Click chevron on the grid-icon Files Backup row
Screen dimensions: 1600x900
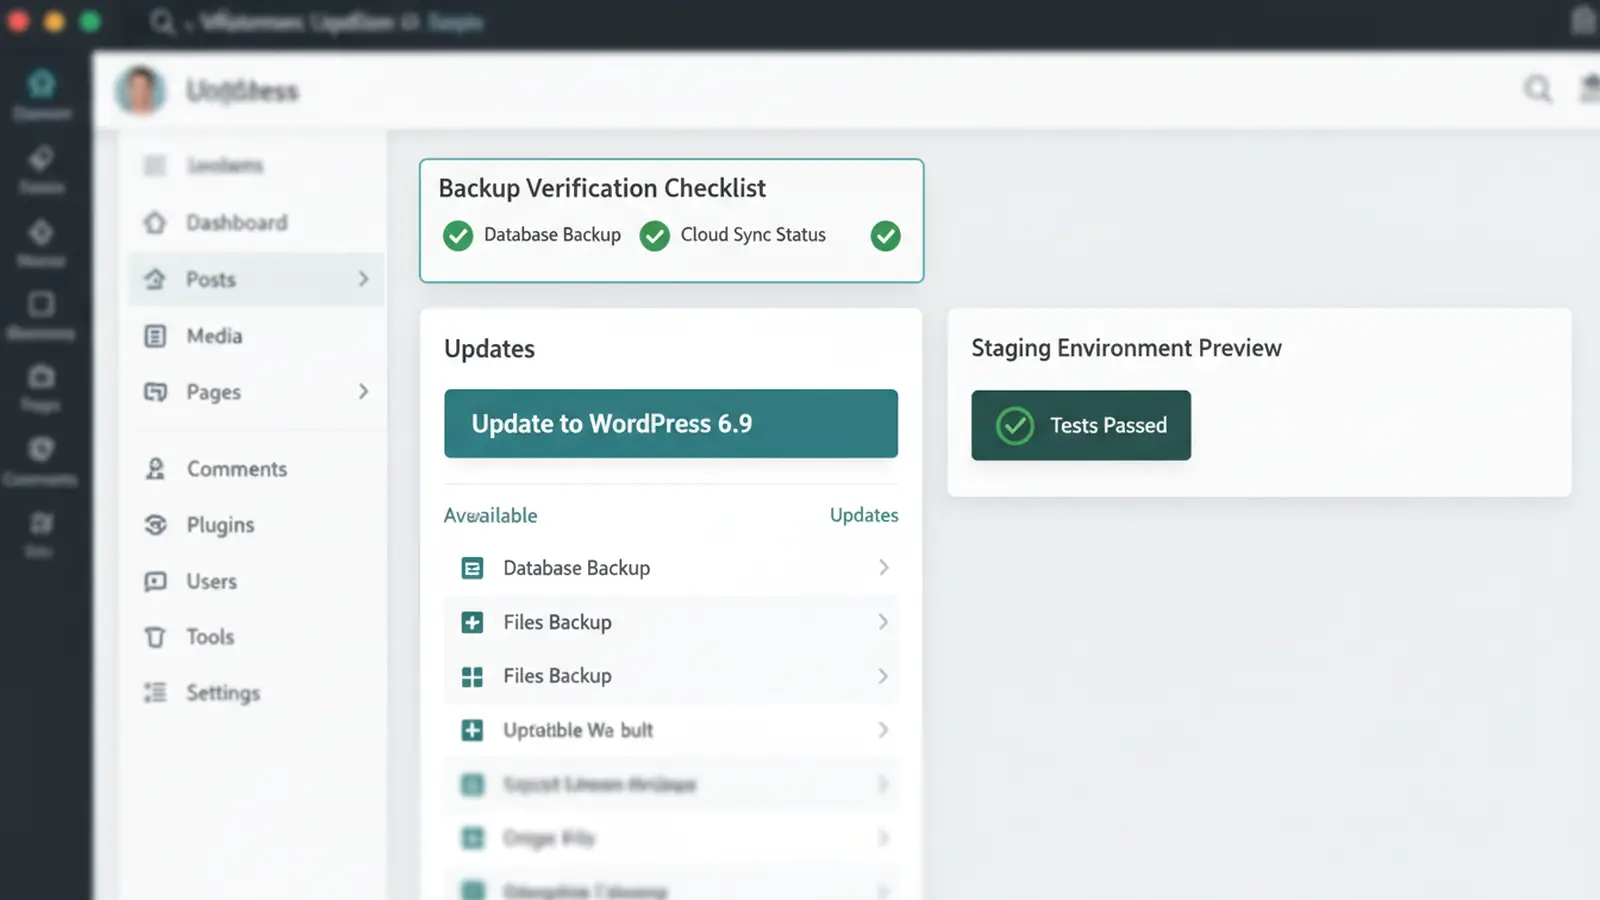883,676
